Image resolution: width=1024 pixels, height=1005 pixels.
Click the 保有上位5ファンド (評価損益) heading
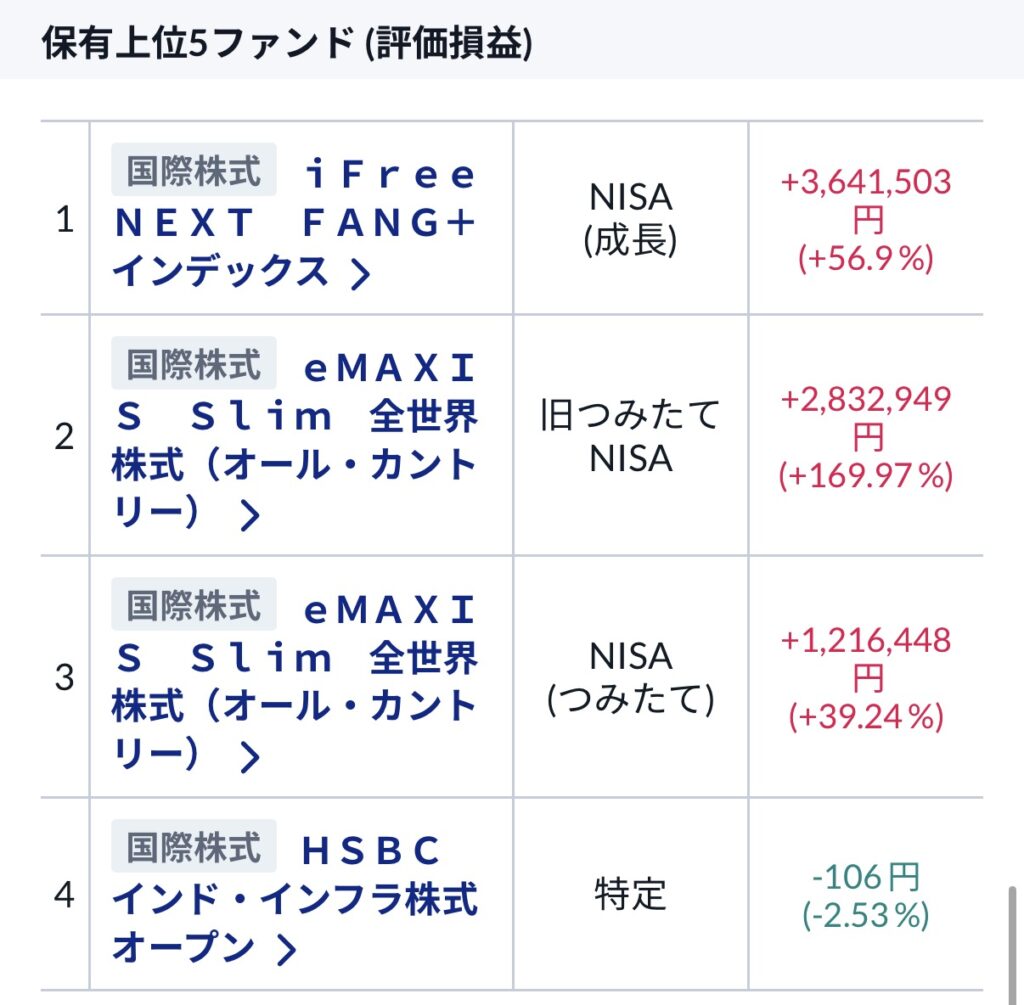click(x=287, y=43)
